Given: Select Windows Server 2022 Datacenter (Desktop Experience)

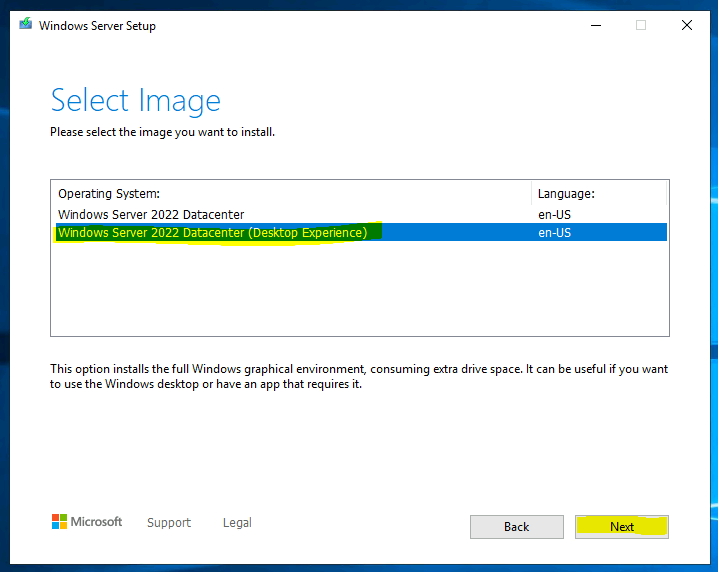Looking at the screenshot, I should [361, 232].
